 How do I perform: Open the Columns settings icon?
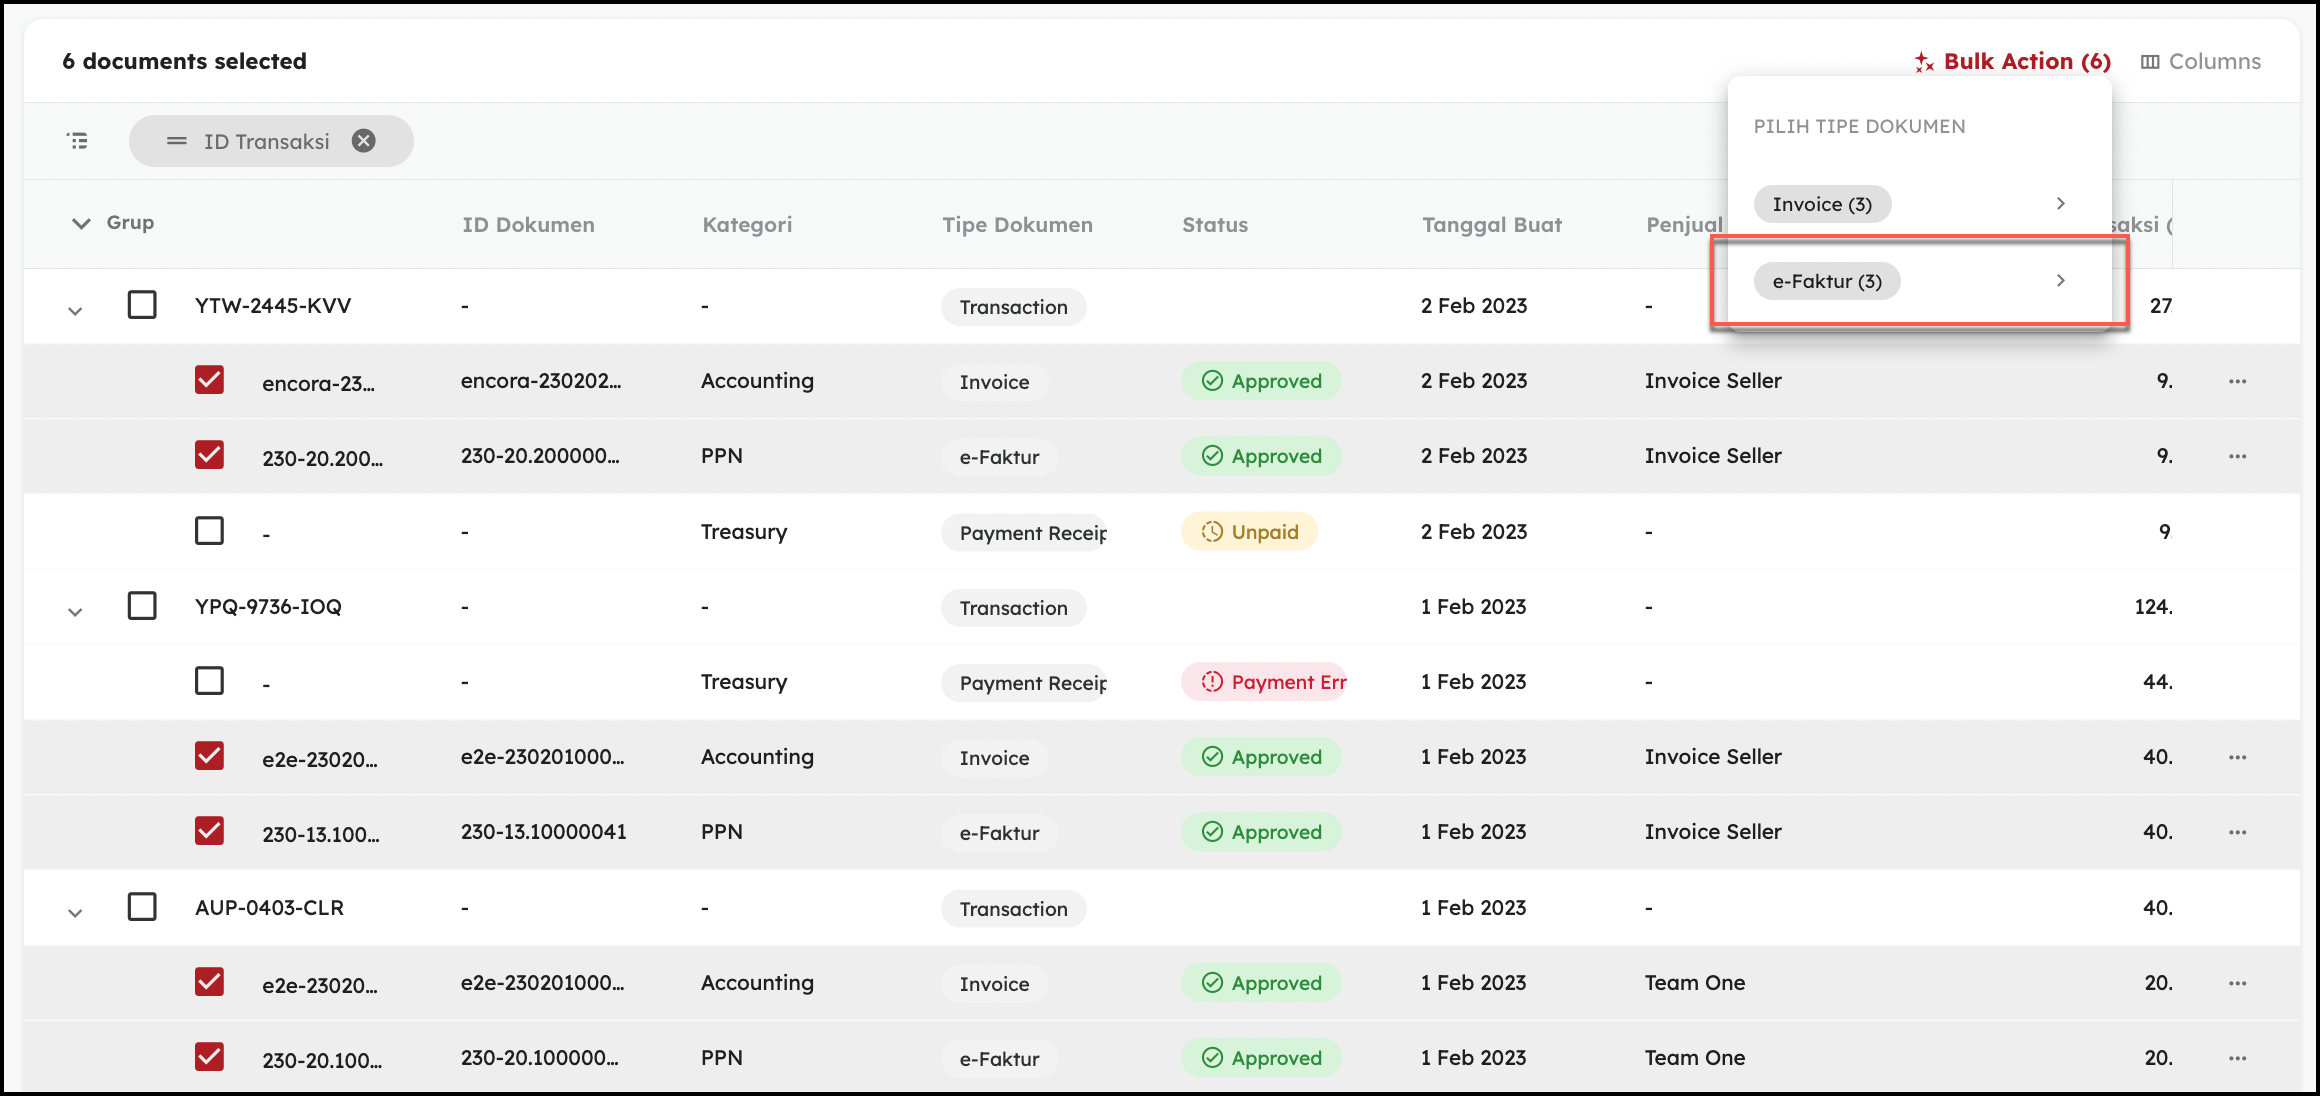point(2150,62)
